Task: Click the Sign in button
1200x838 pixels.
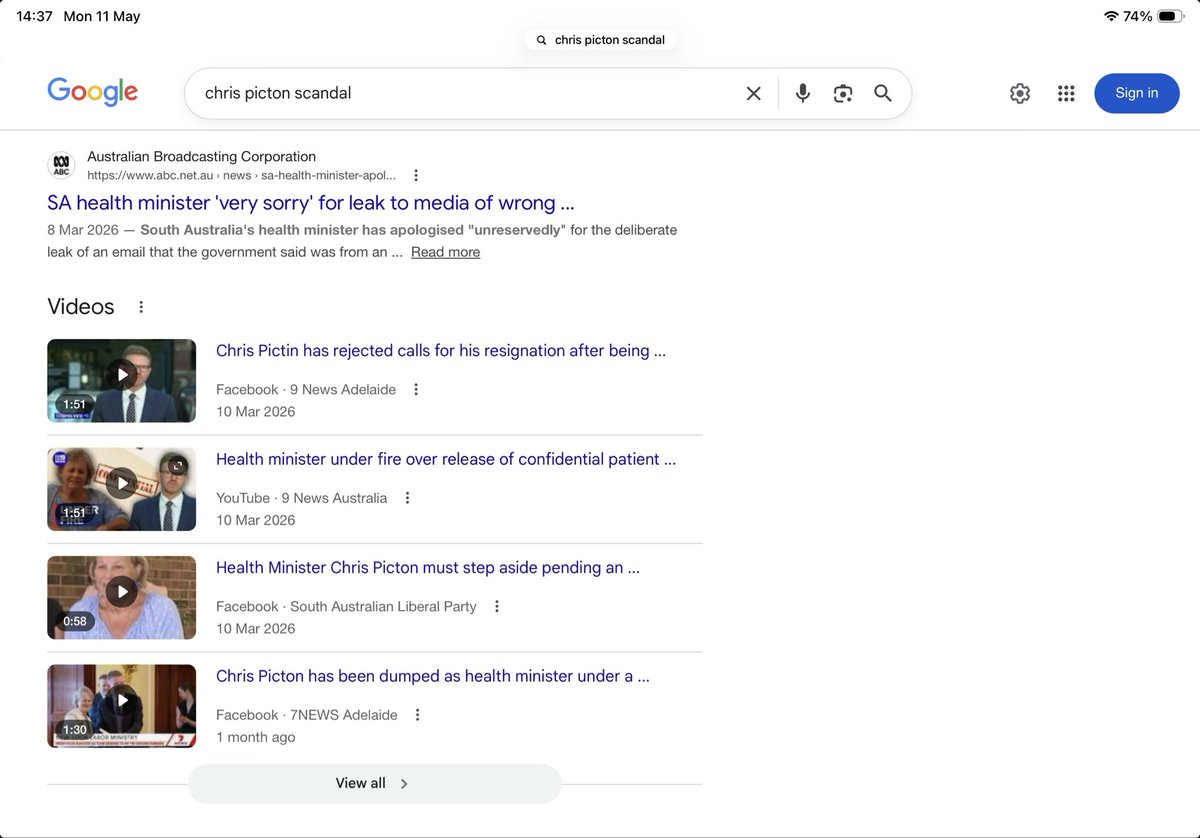Action: click(1137, 93)
